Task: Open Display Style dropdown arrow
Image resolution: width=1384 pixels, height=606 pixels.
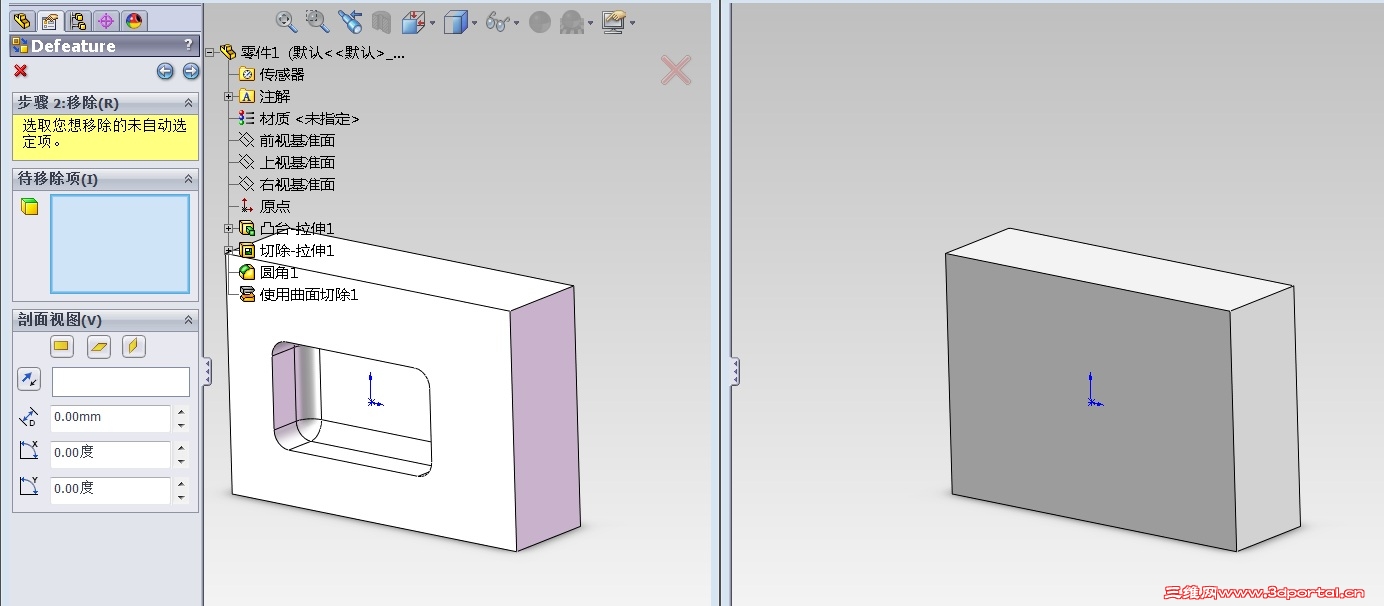Action: (474, 22)
